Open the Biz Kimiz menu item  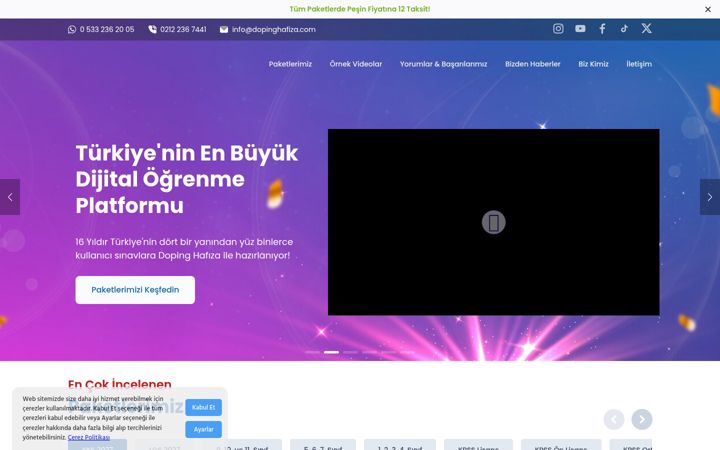593,64
